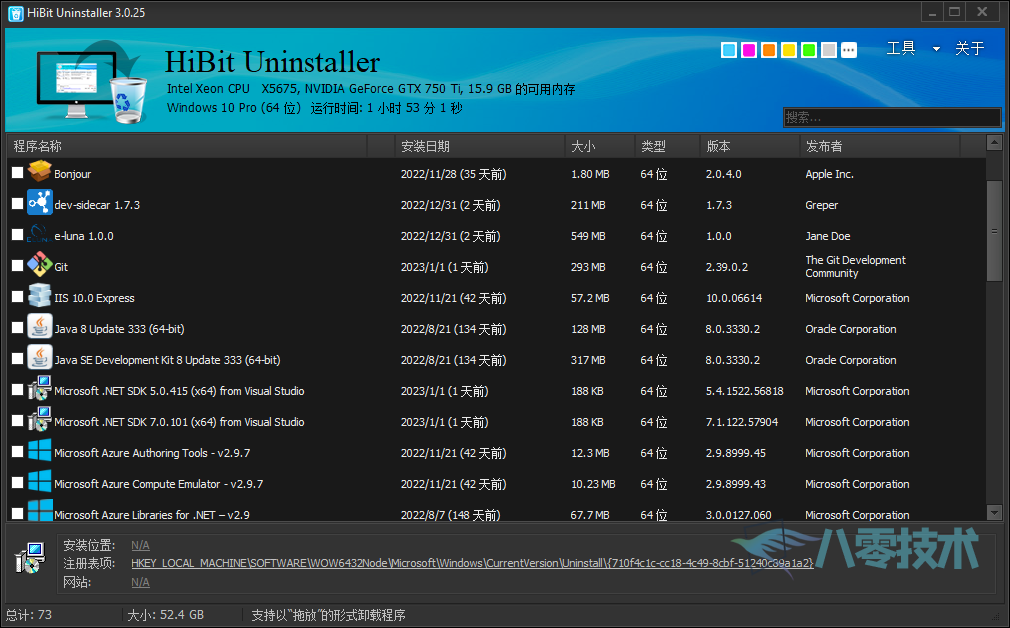Click version 2.39.0.2 cell

point(727,267)
